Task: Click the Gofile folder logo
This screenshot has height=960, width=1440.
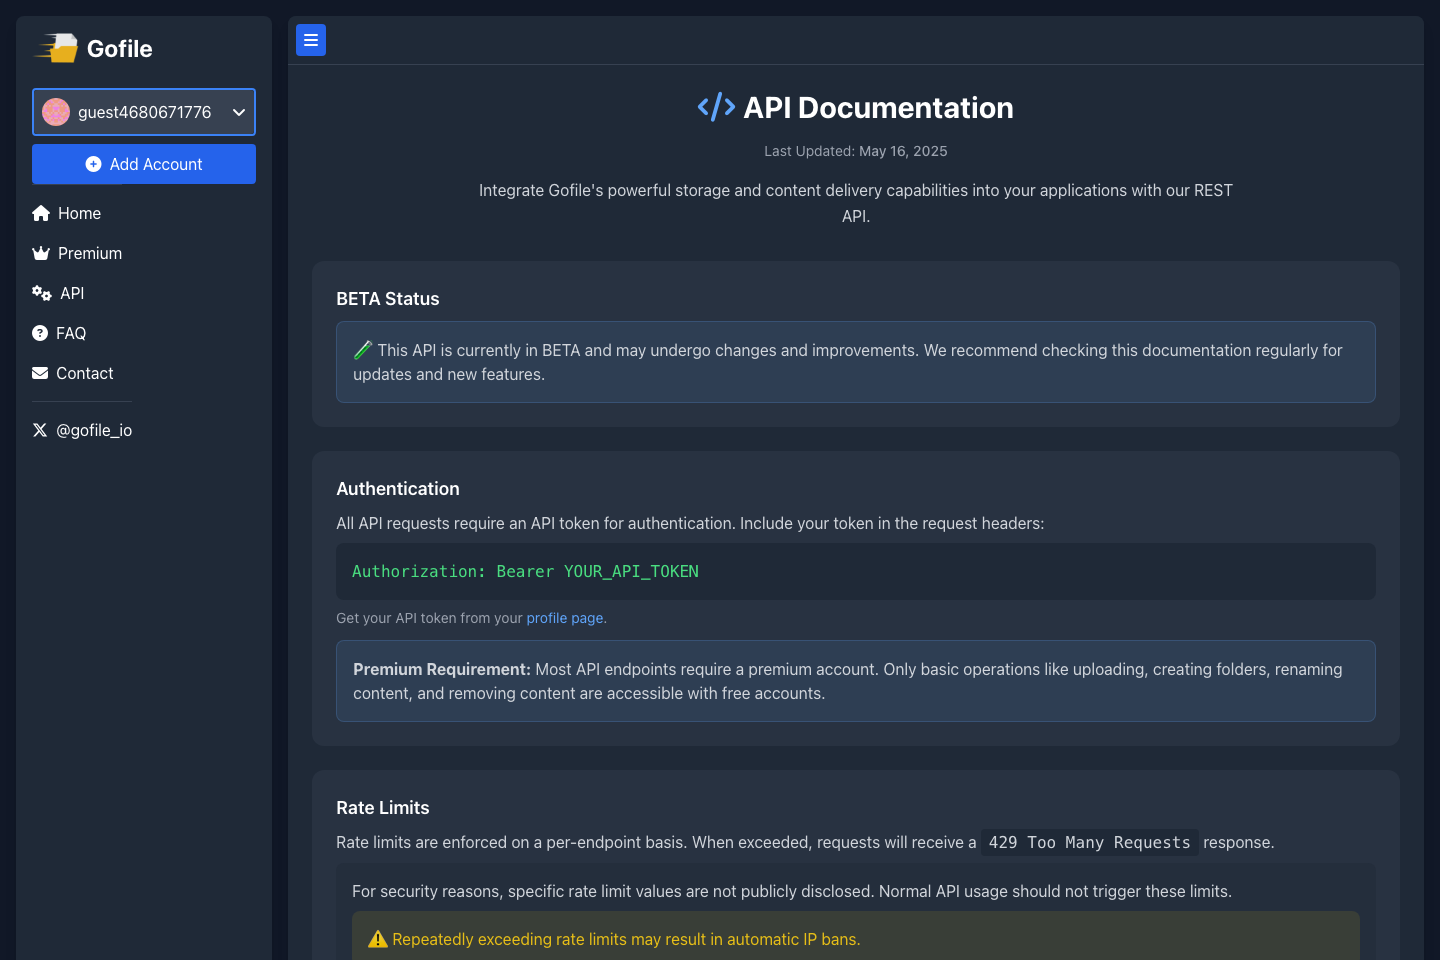Action: (55, 47)
